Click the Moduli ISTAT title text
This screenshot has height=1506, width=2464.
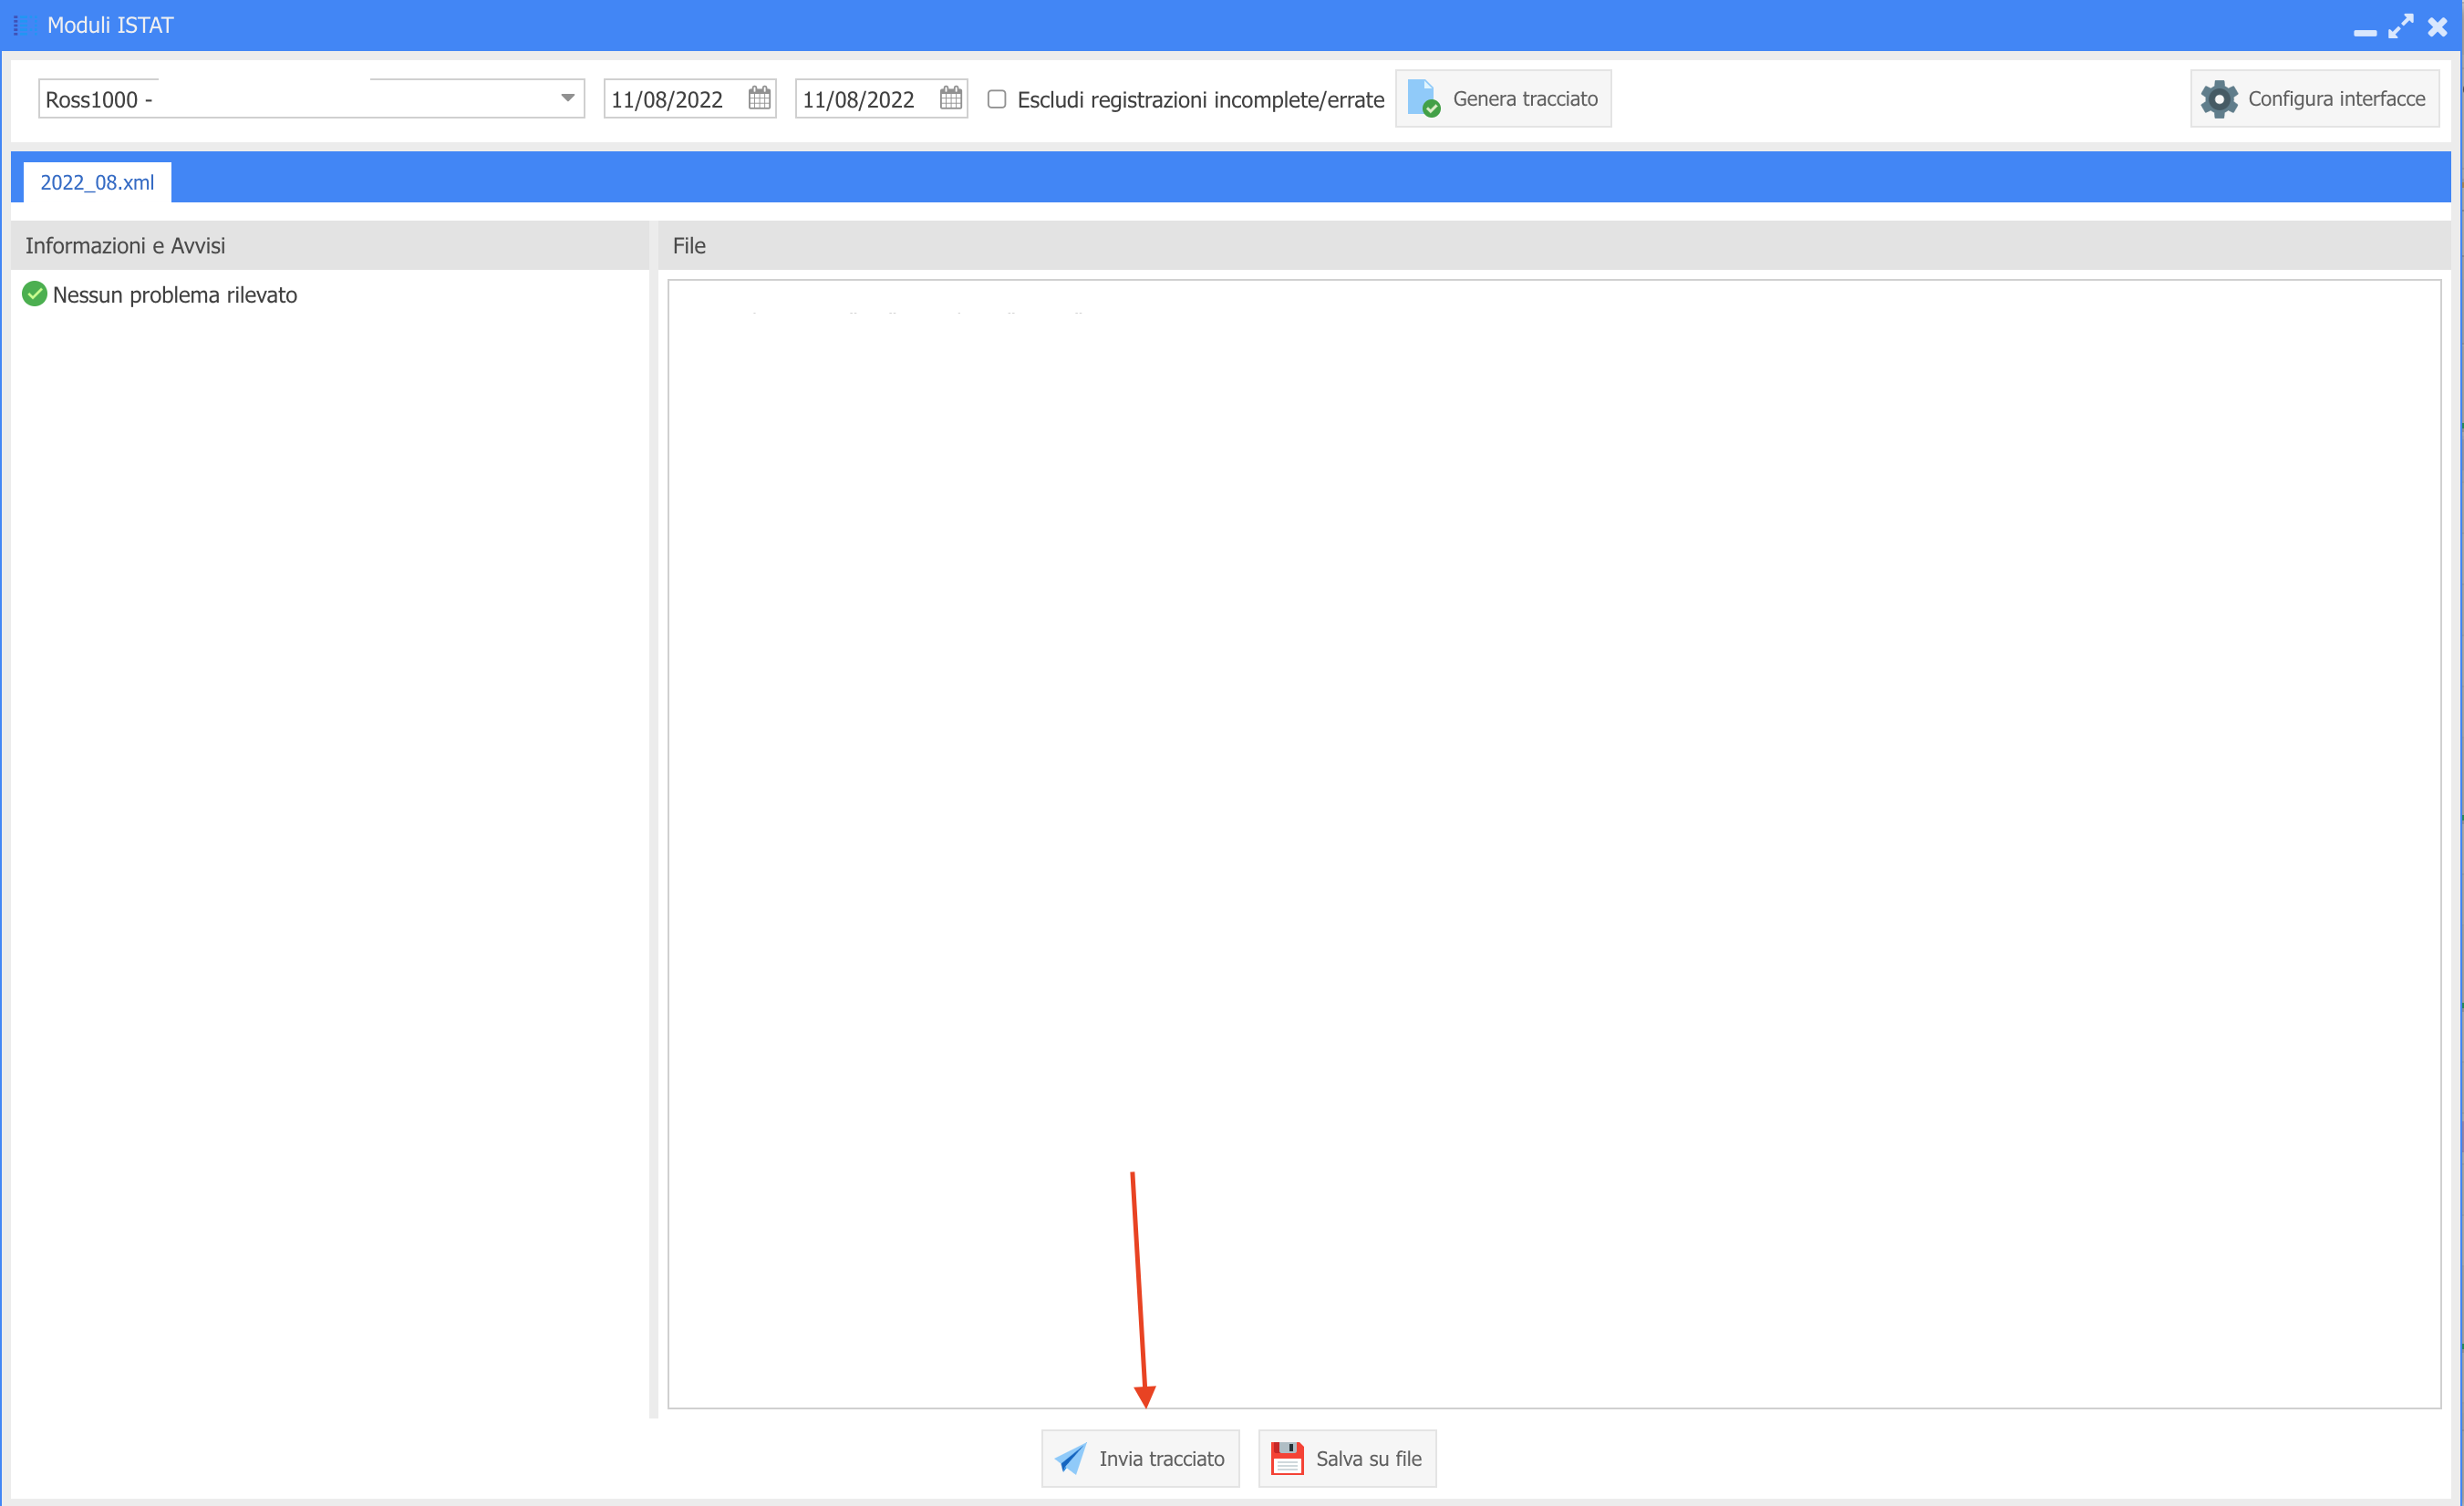point(110,25)
